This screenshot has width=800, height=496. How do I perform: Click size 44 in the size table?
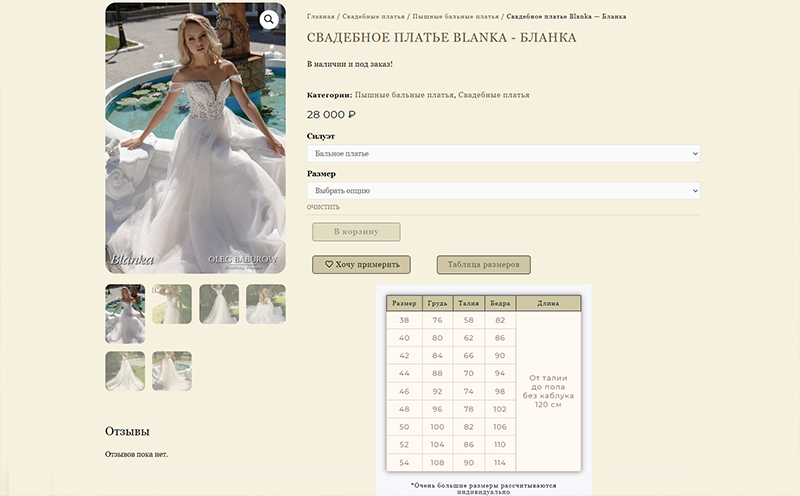tap(404, 374)
